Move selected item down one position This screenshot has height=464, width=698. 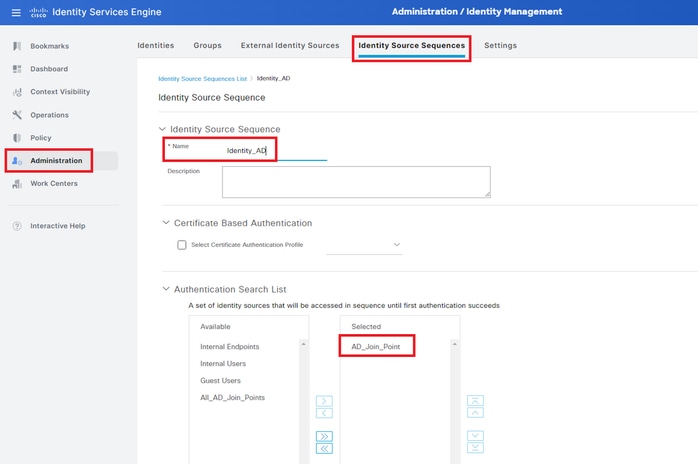[475, 436]
